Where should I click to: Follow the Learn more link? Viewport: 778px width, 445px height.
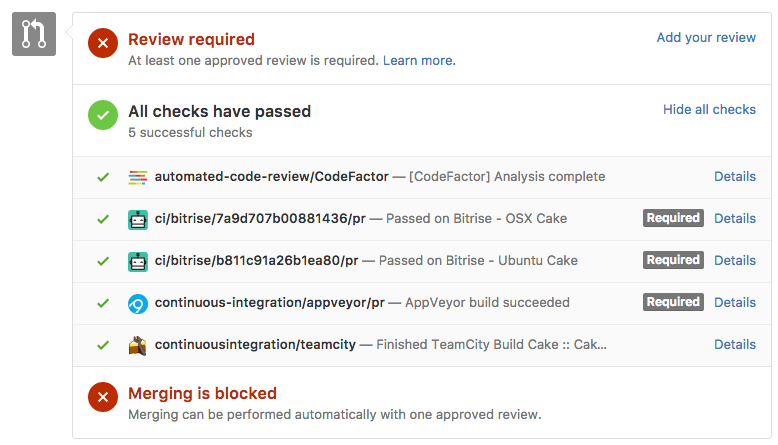click(x=419, y=61)
